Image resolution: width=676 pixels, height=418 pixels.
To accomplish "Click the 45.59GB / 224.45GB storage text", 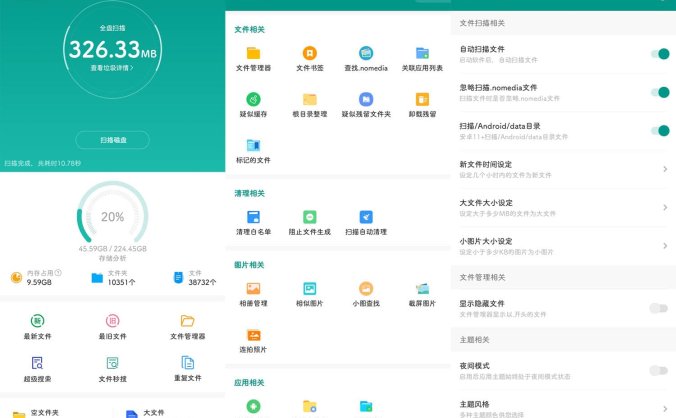I will tap(113, 249).
